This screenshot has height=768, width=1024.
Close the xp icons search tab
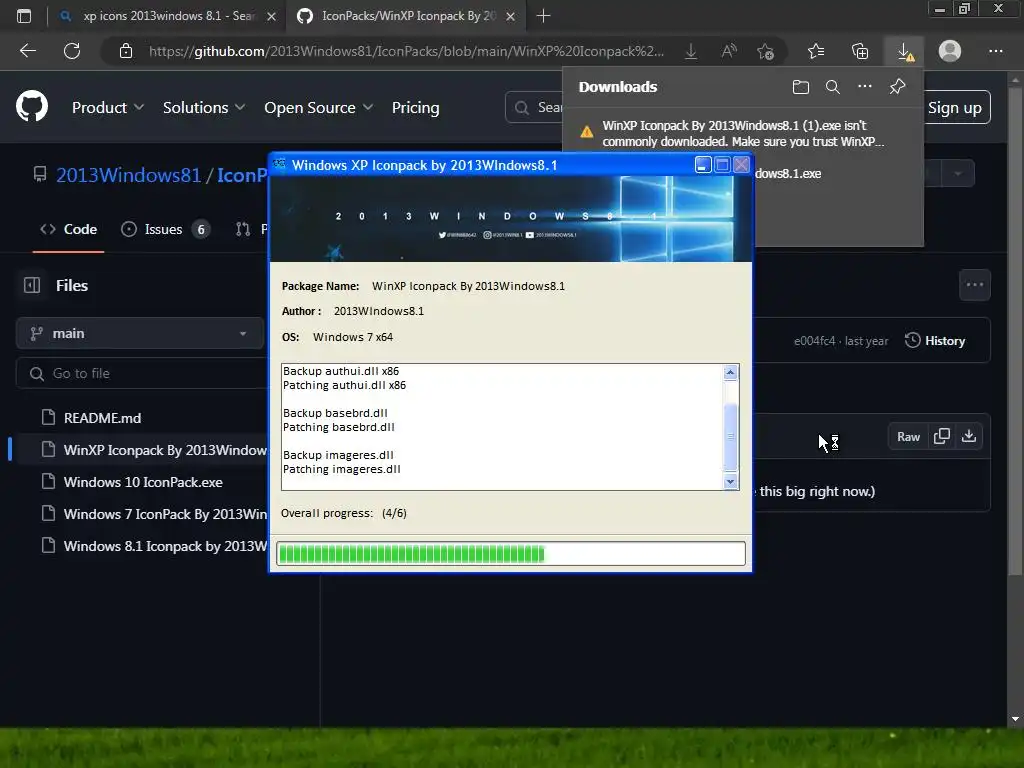[x=271, y=16]
